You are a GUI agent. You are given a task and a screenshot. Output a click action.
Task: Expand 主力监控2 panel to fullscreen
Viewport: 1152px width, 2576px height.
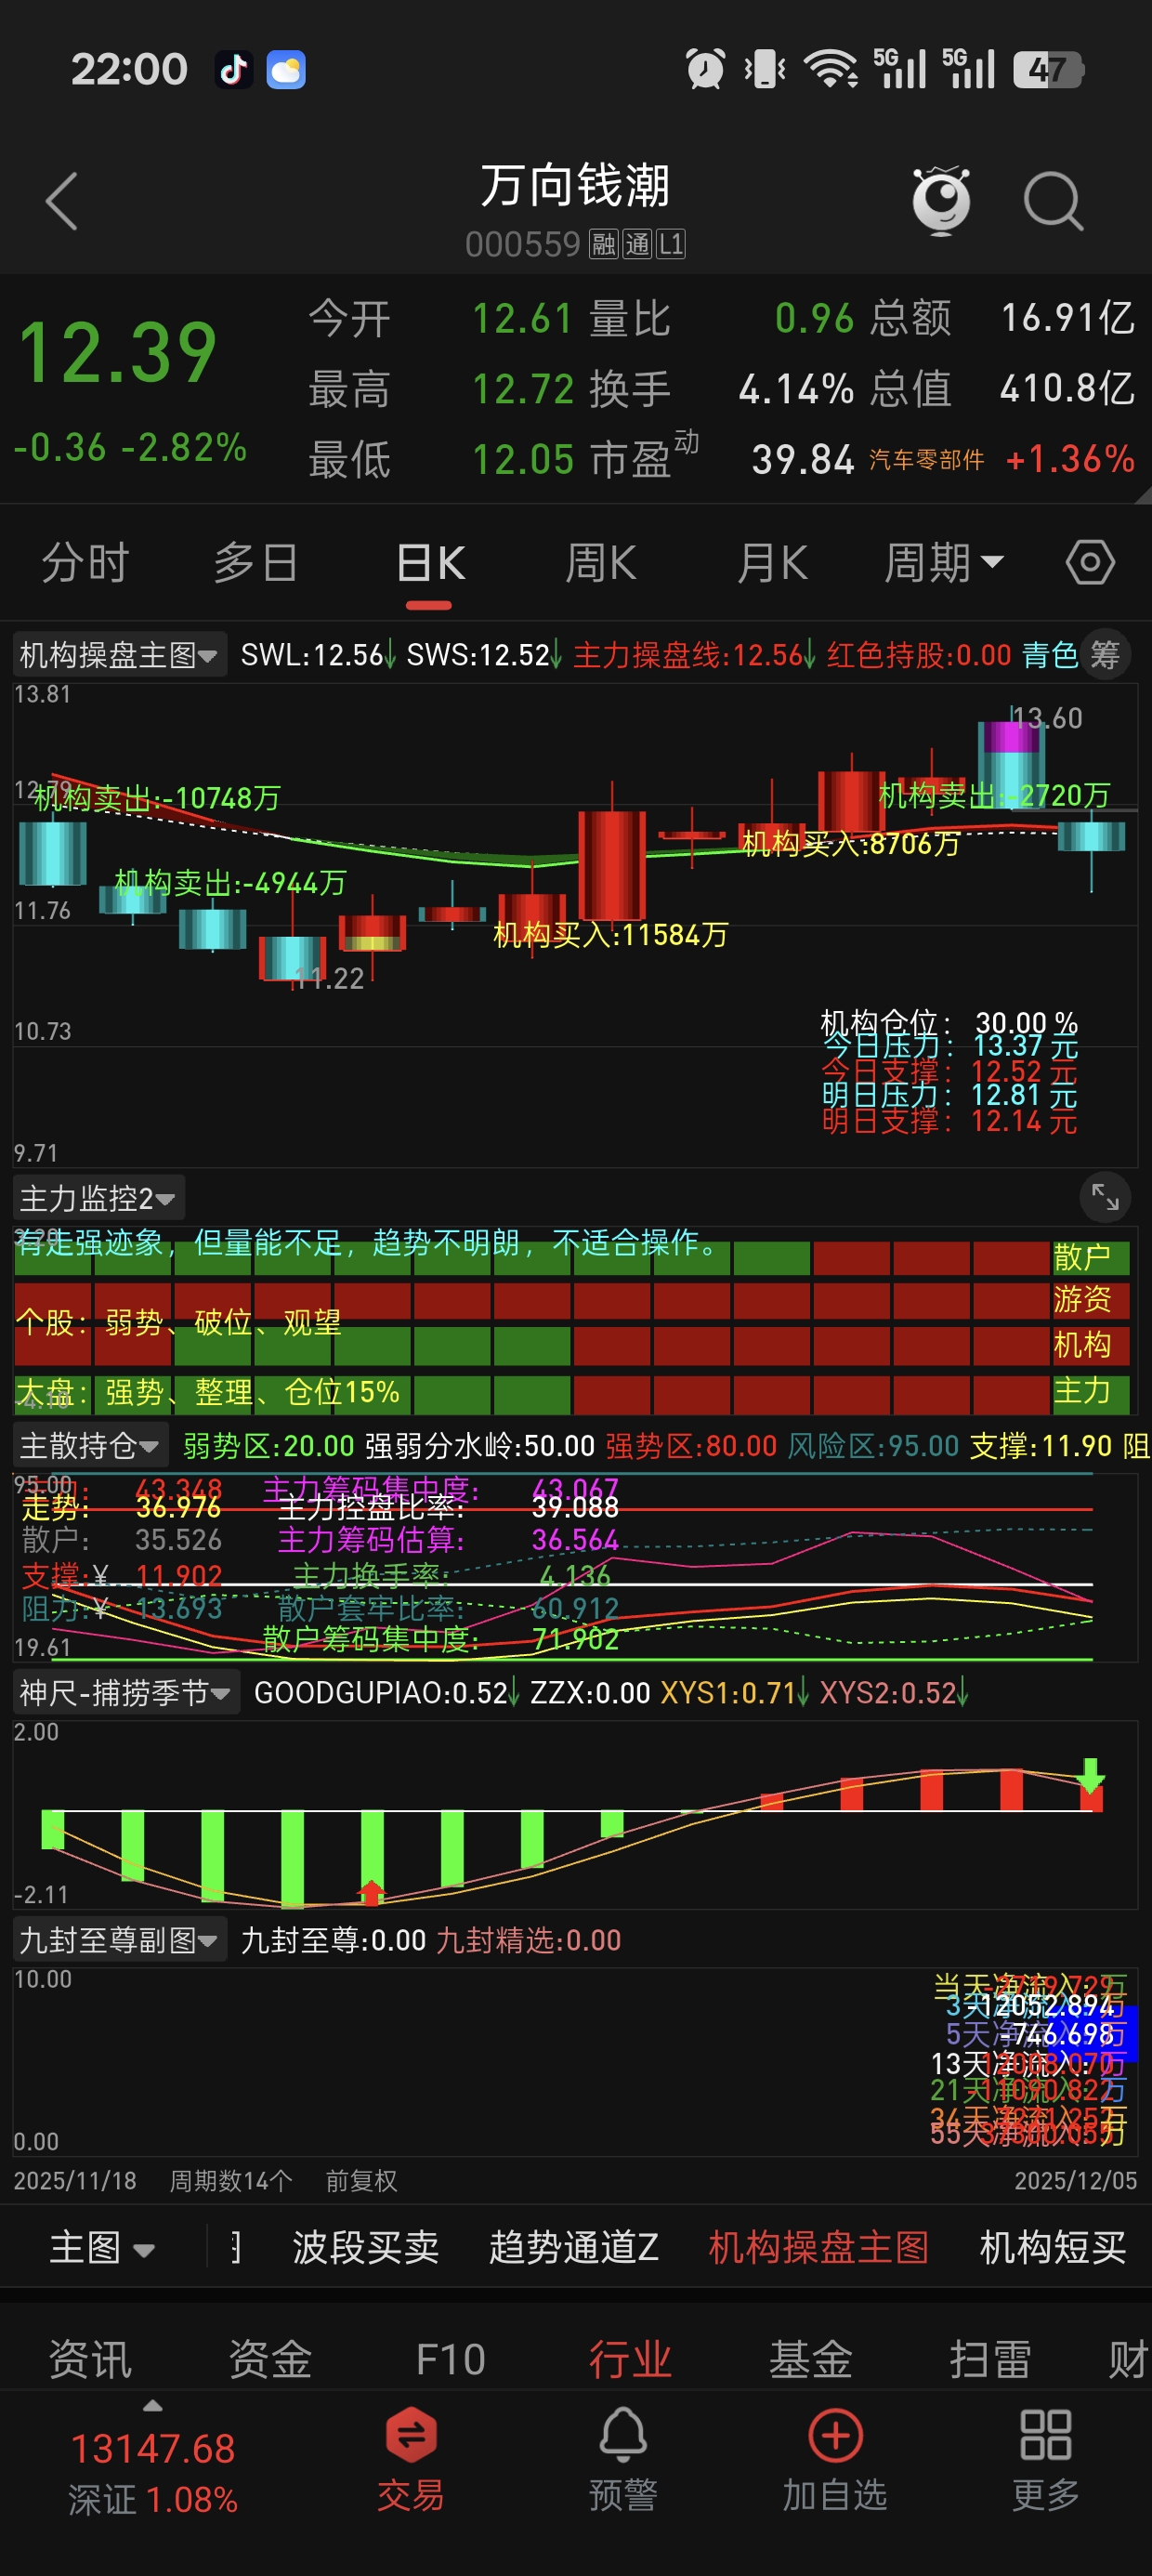tap(1105, 1197)
